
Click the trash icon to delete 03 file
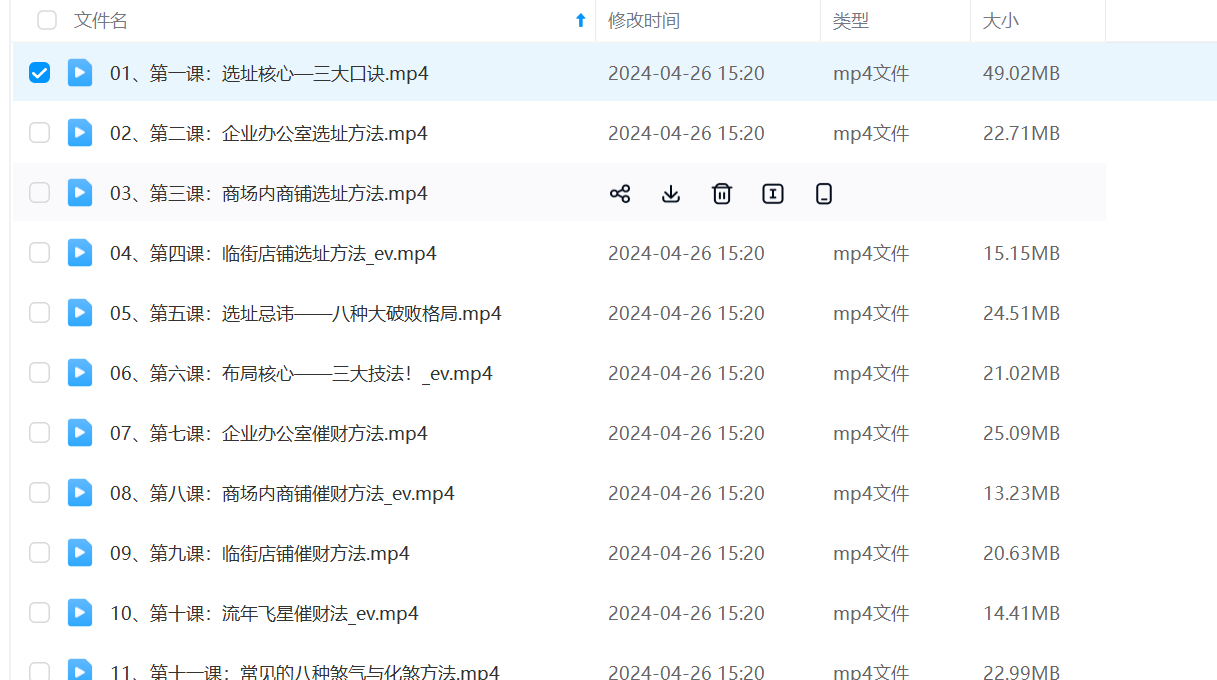click(x=722, y=194)
